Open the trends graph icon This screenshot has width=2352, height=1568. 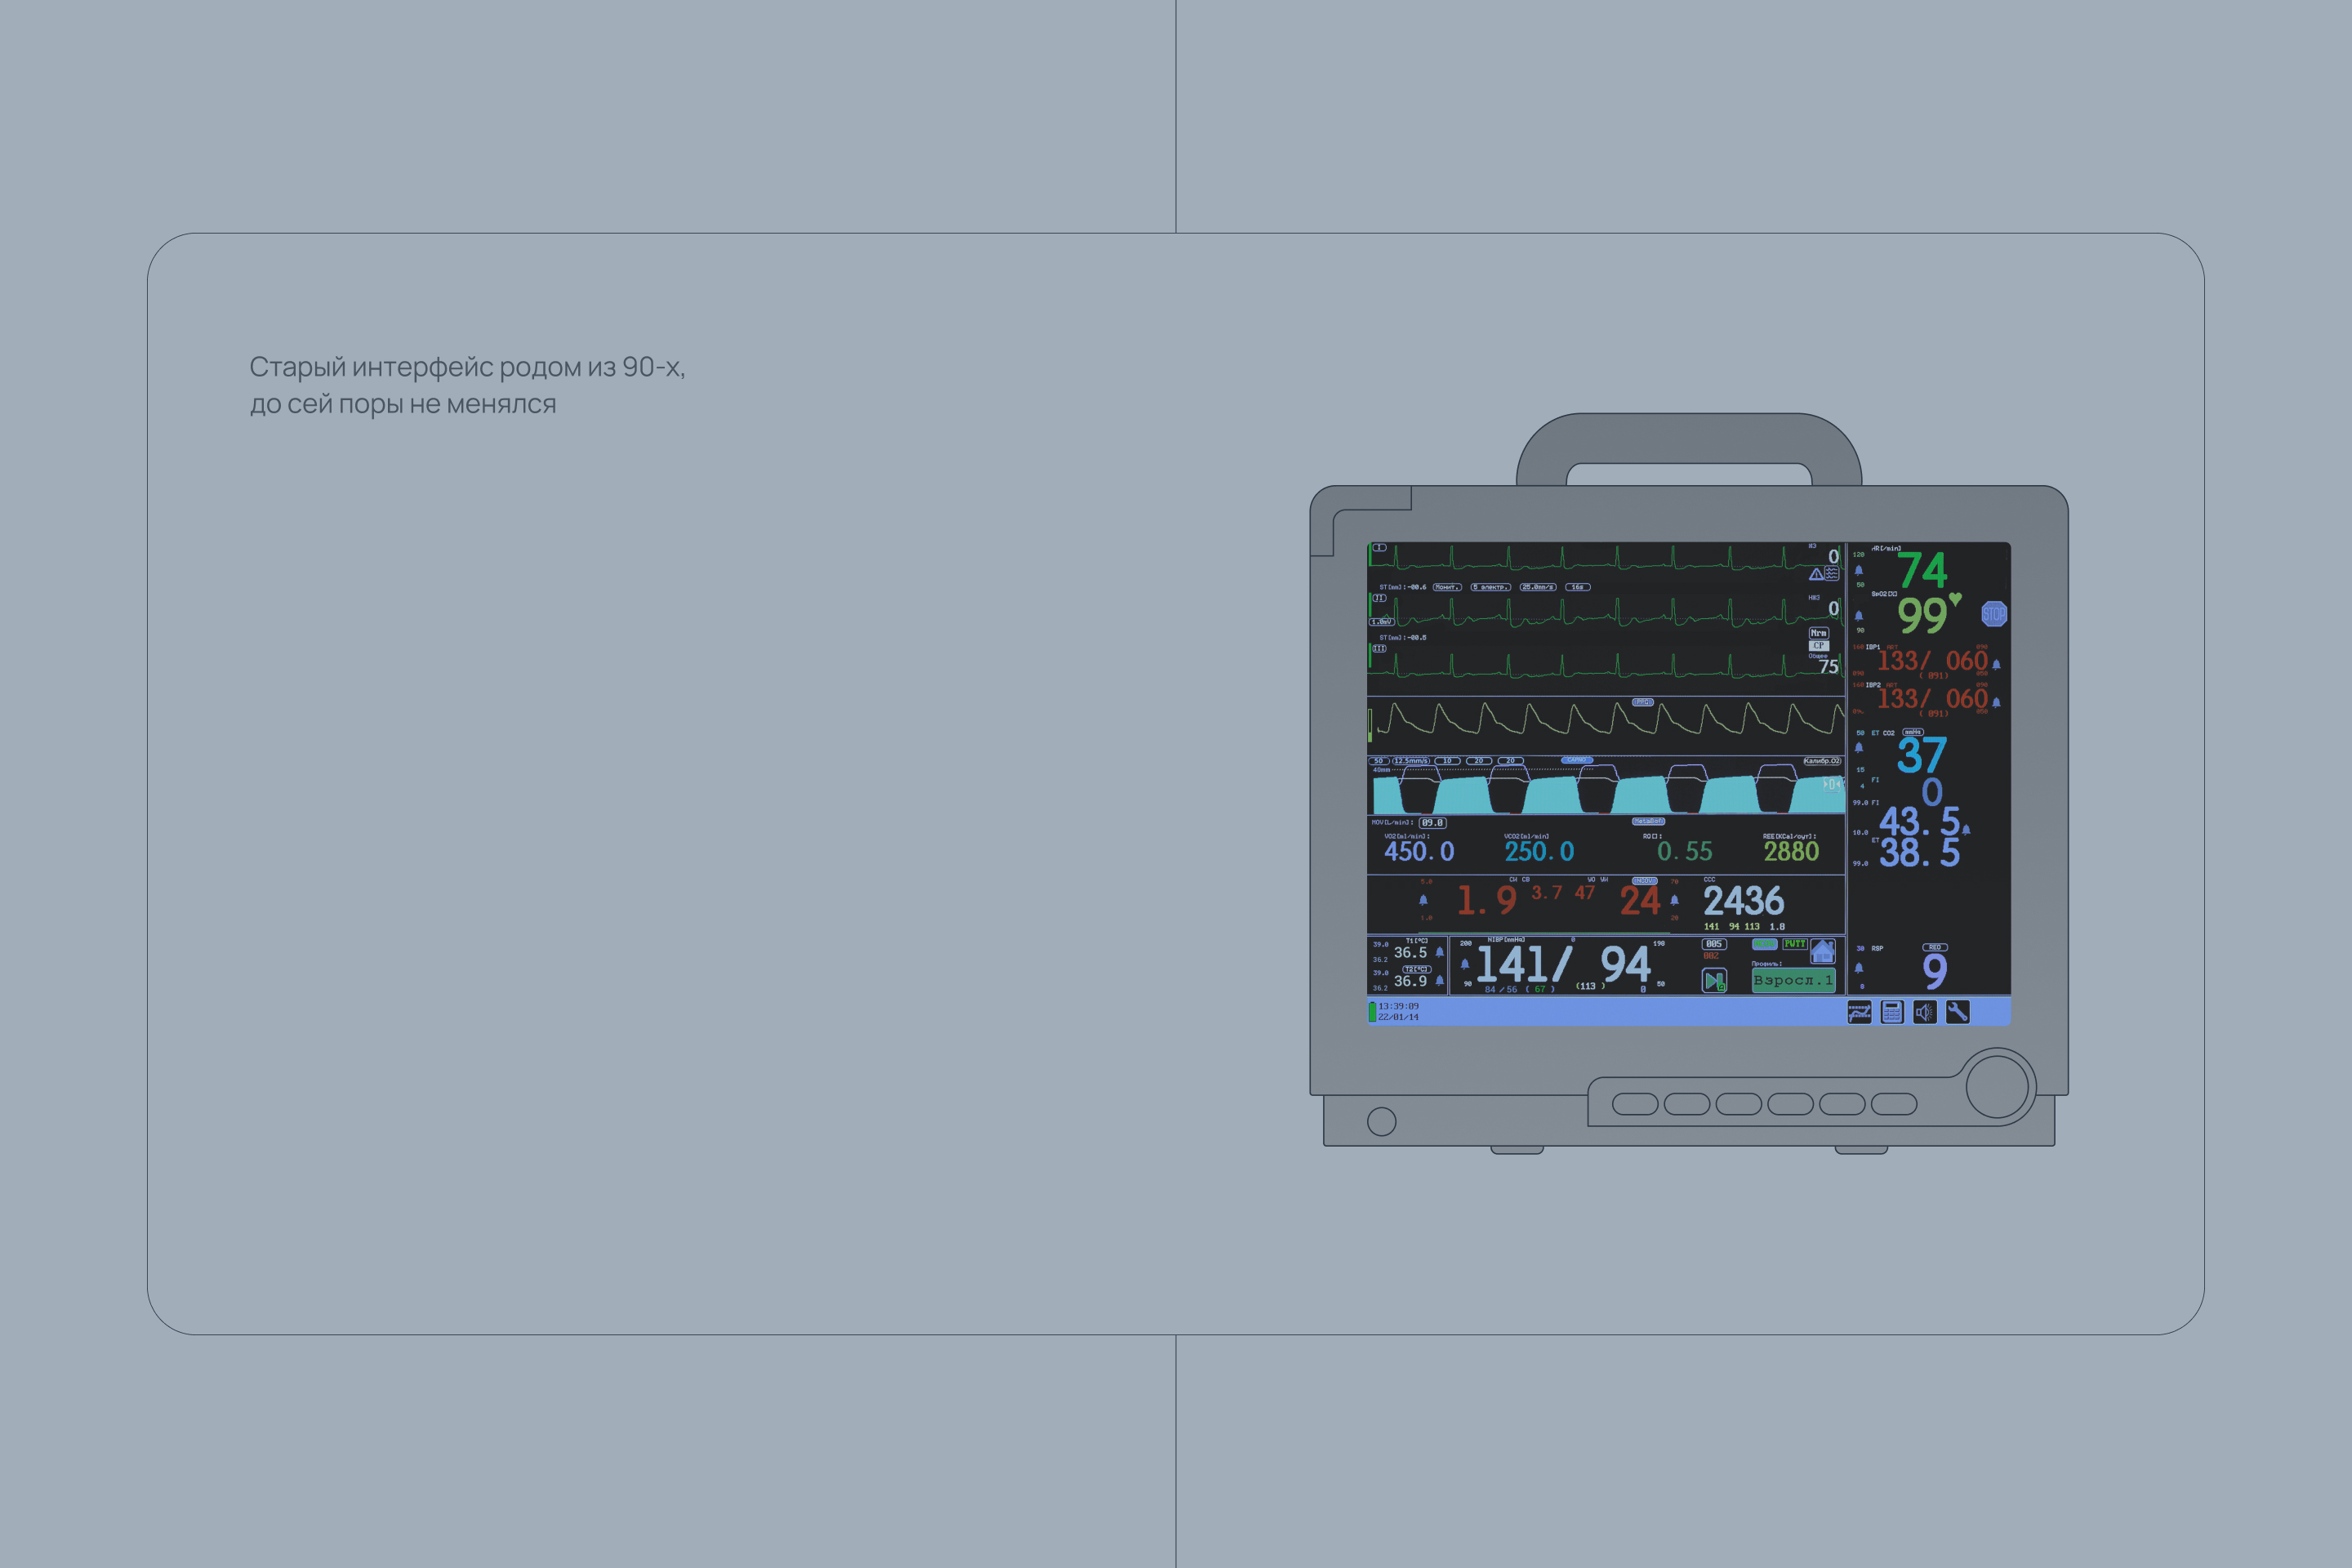coord(1859,1012)
